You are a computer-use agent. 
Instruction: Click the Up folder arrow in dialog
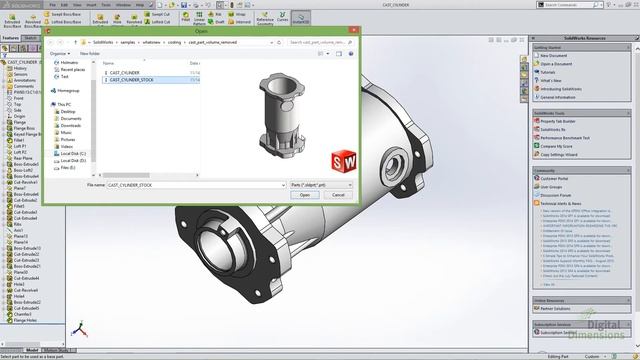(x=76, y=42)
